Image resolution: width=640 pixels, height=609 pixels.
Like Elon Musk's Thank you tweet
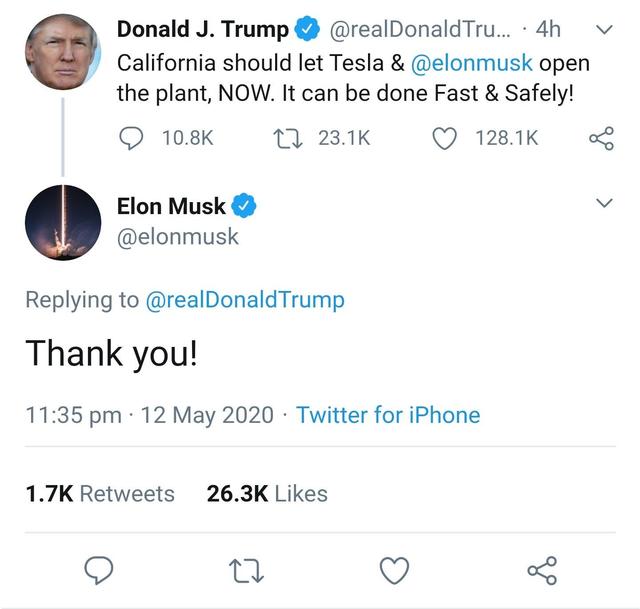394,569
